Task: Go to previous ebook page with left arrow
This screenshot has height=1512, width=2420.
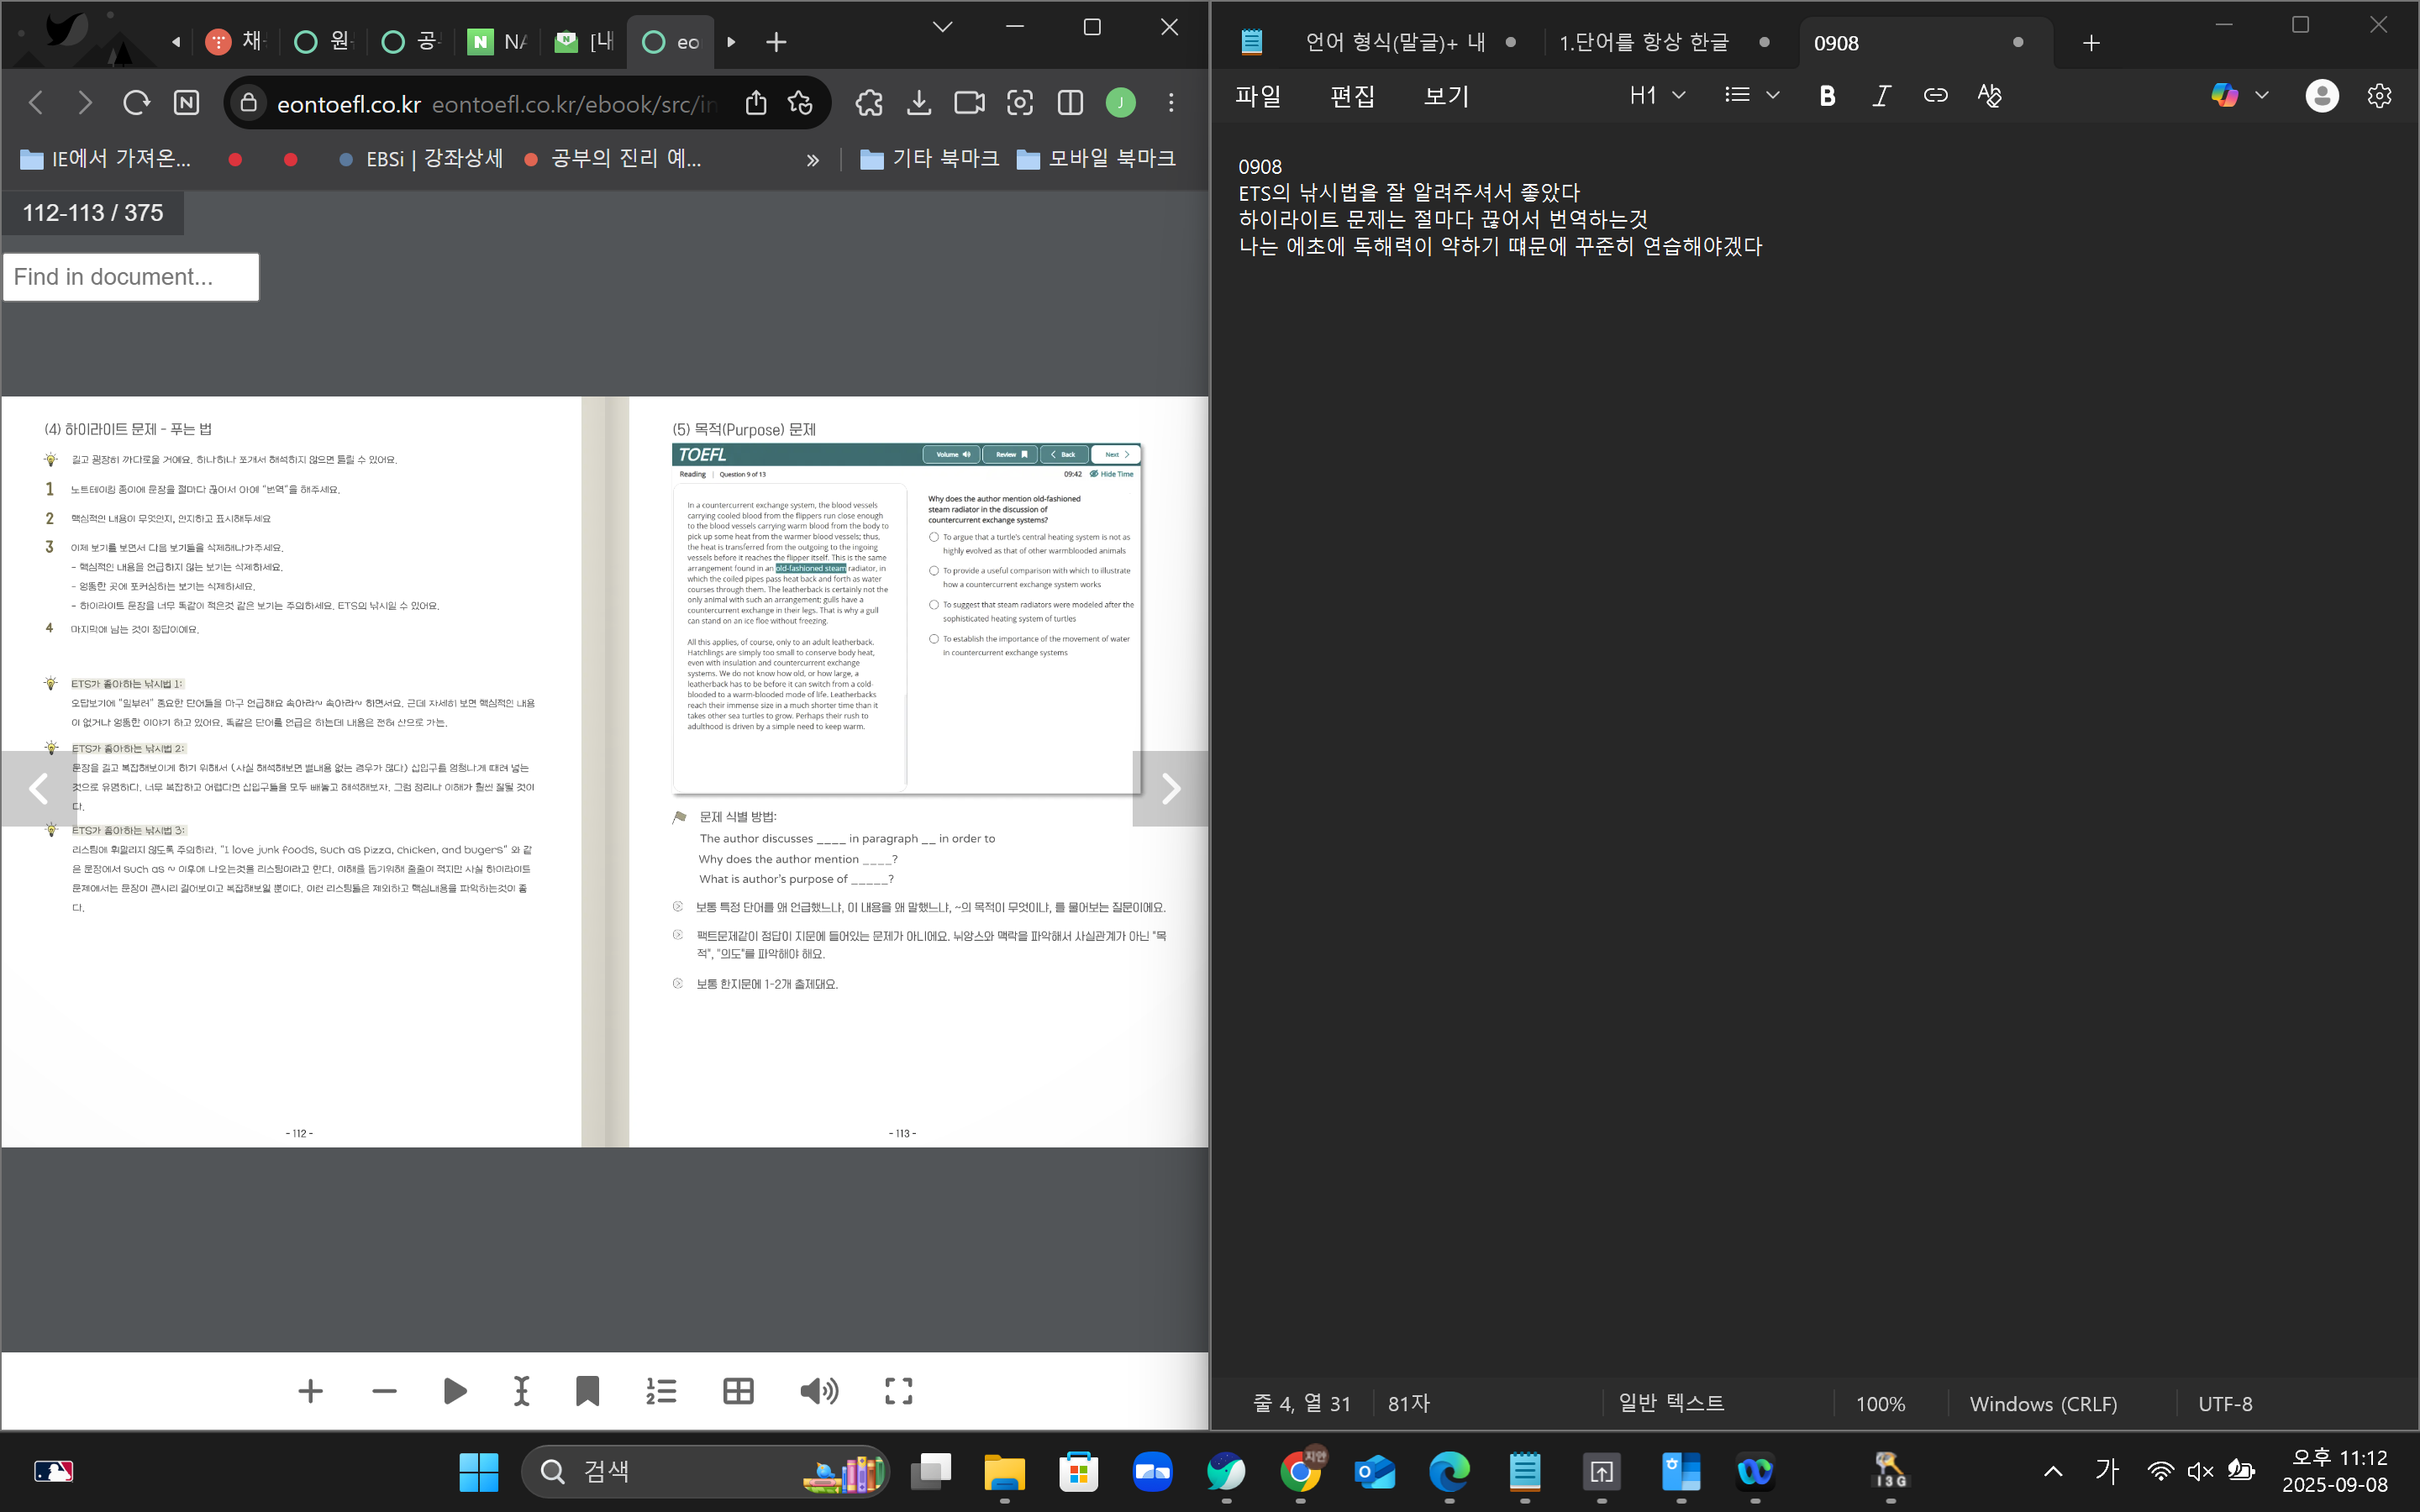Action: (x=39, y=789)
